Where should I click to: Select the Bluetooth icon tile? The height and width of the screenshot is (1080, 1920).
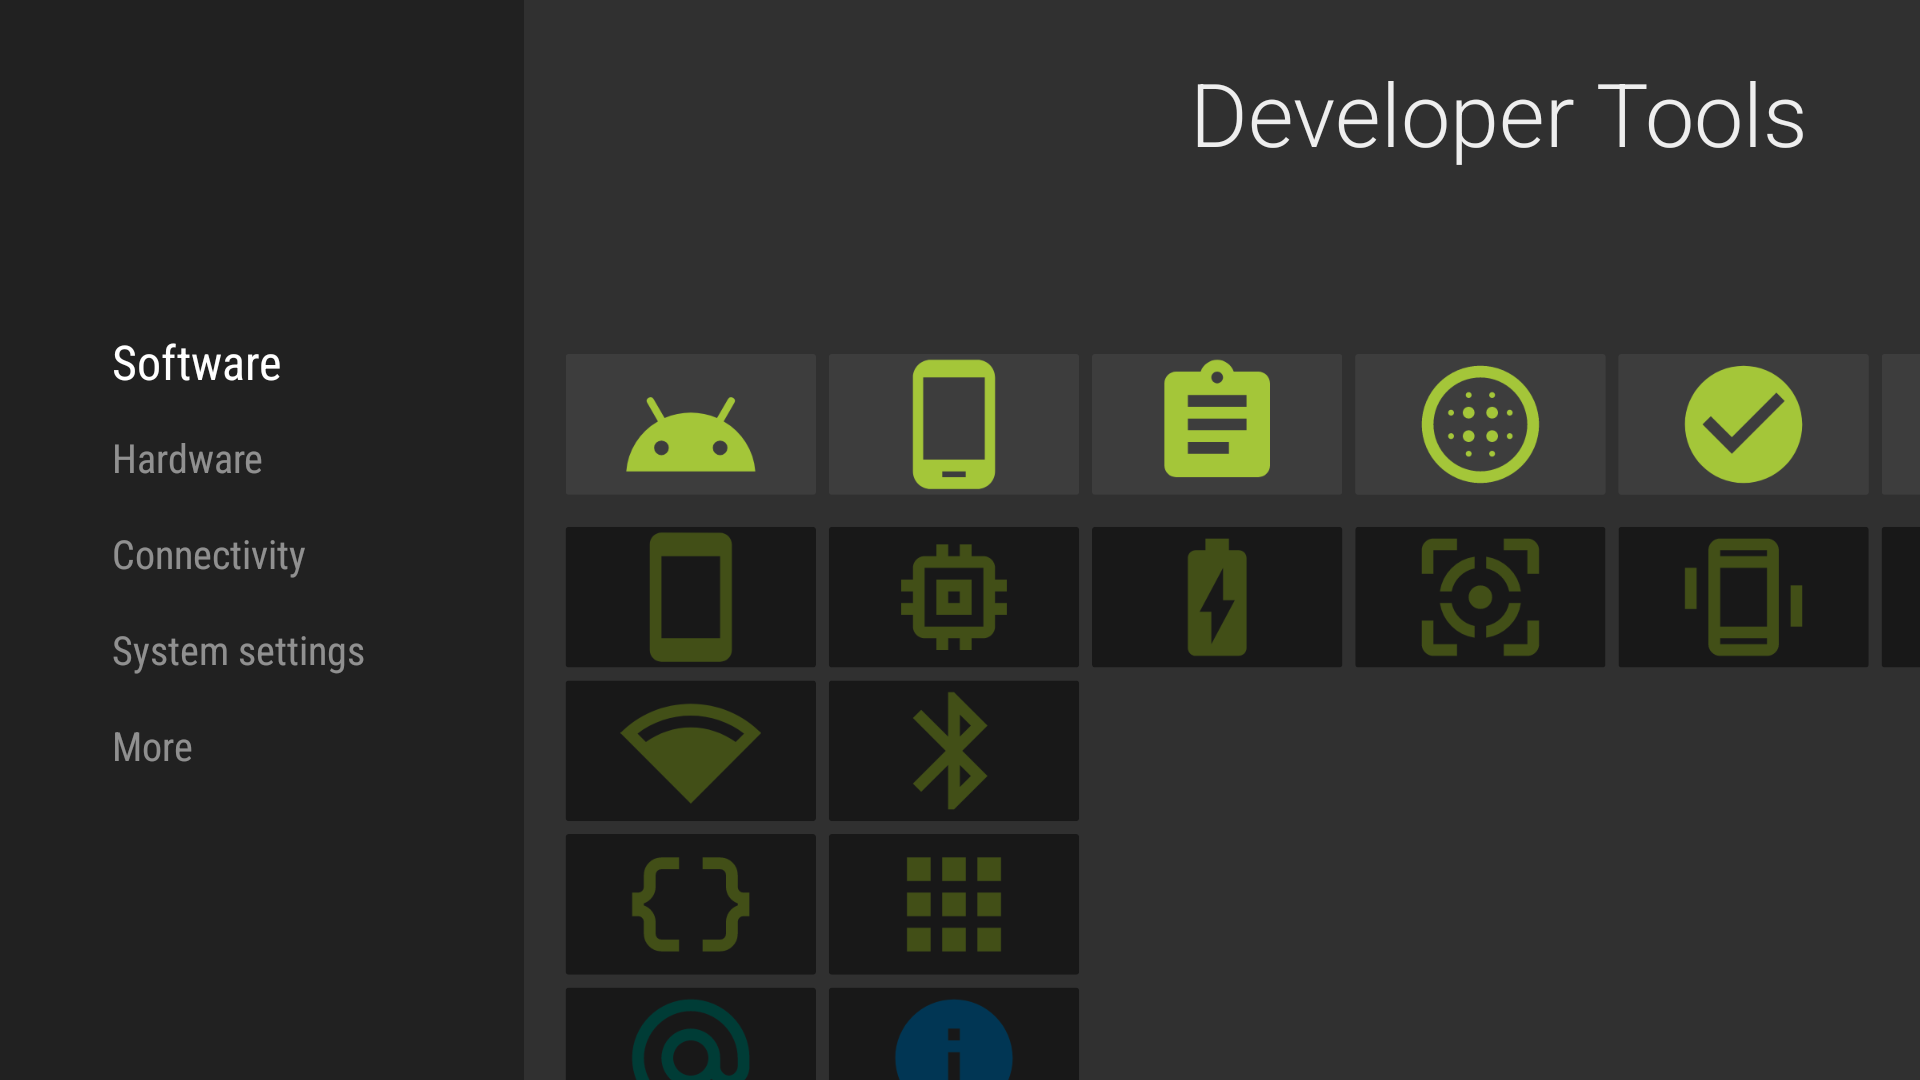click(953, 751)
